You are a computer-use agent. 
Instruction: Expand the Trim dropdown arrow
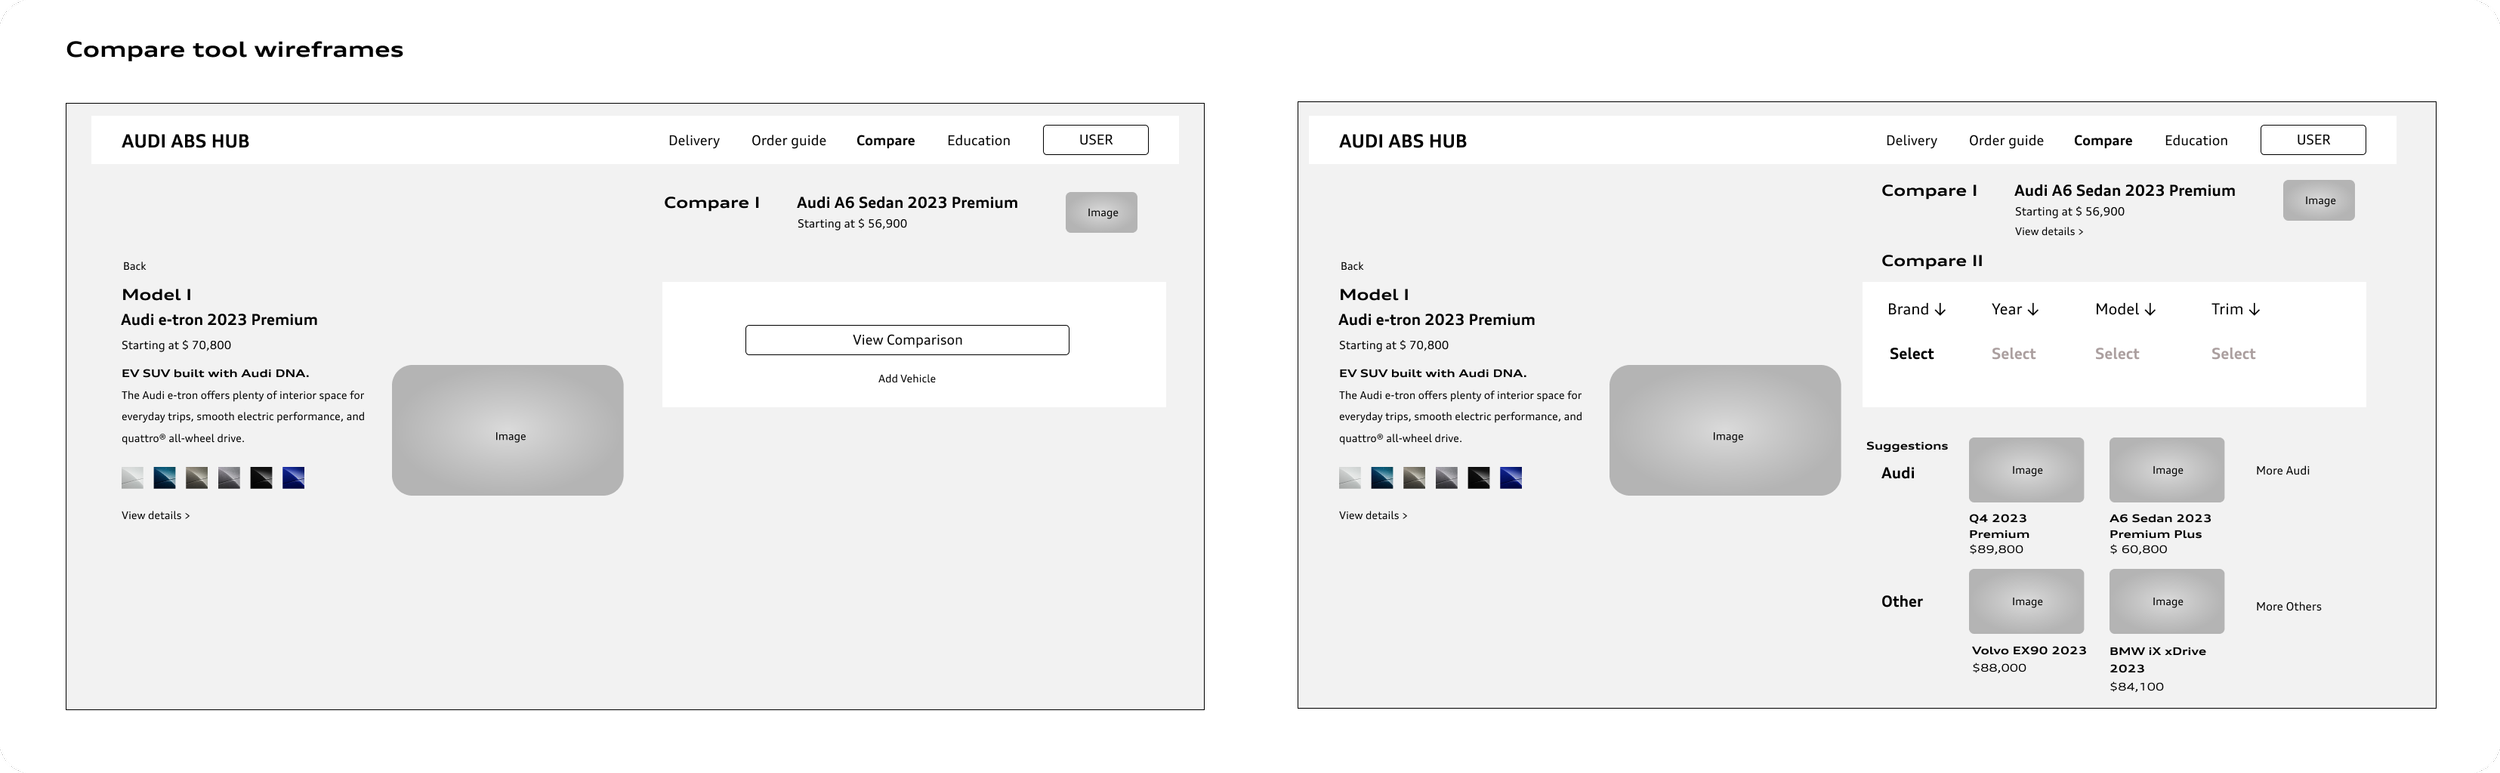click(x=2254, y=310)
